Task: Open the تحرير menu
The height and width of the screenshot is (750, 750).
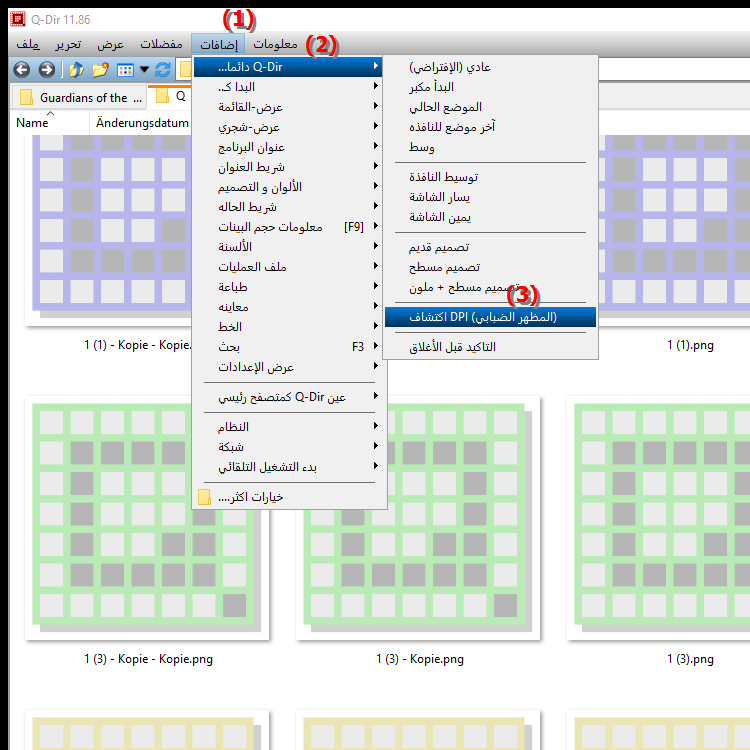Action: 68,44
